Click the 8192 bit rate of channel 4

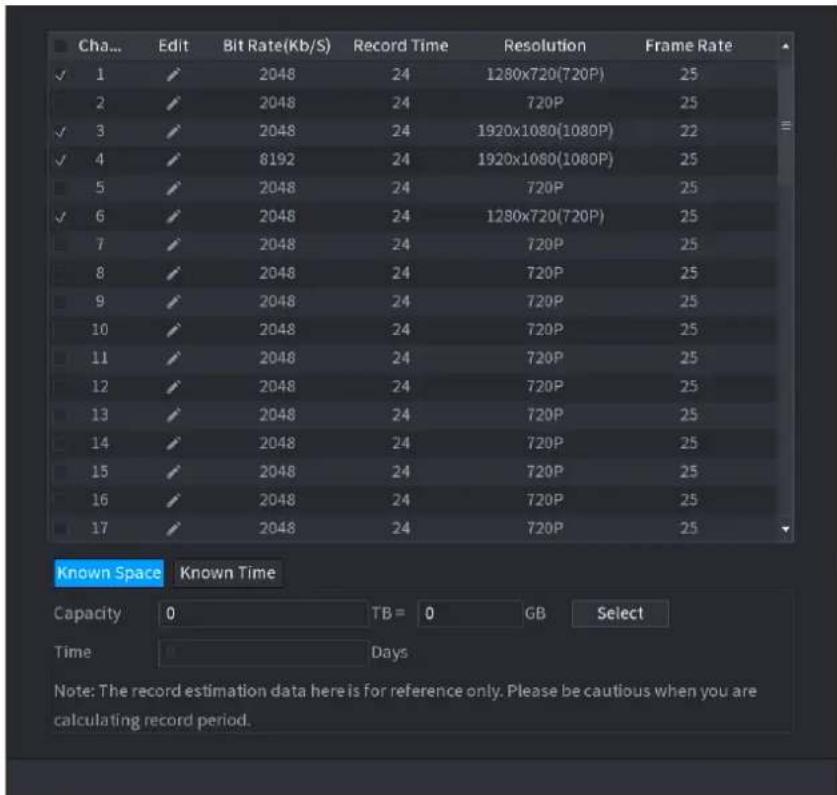pyautogui.click(x=277, y=160)
